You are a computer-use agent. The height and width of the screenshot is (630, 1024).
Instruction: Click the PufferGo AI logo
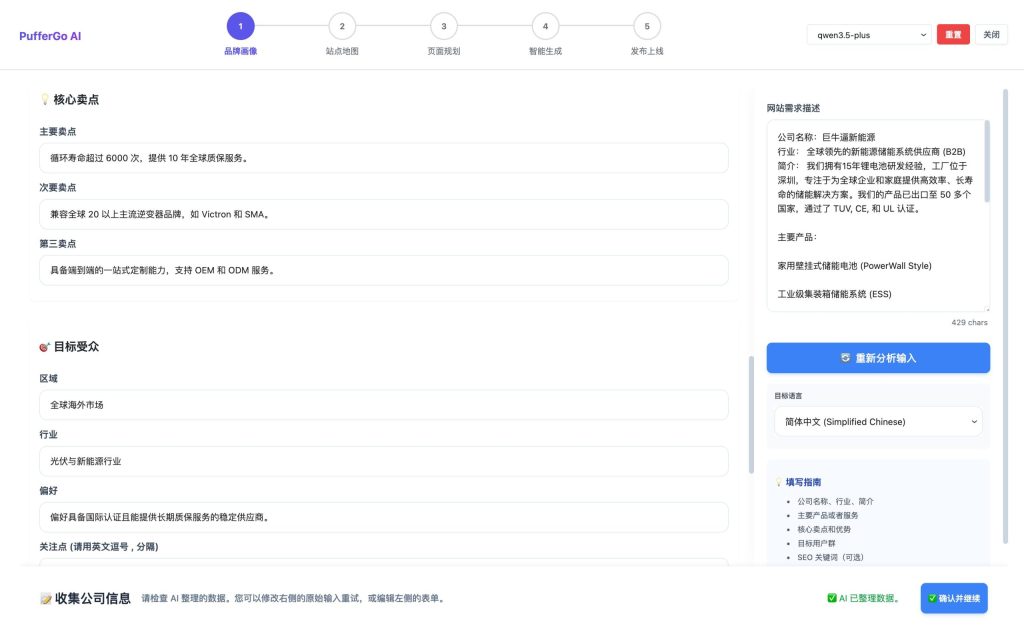coord(48,34)
